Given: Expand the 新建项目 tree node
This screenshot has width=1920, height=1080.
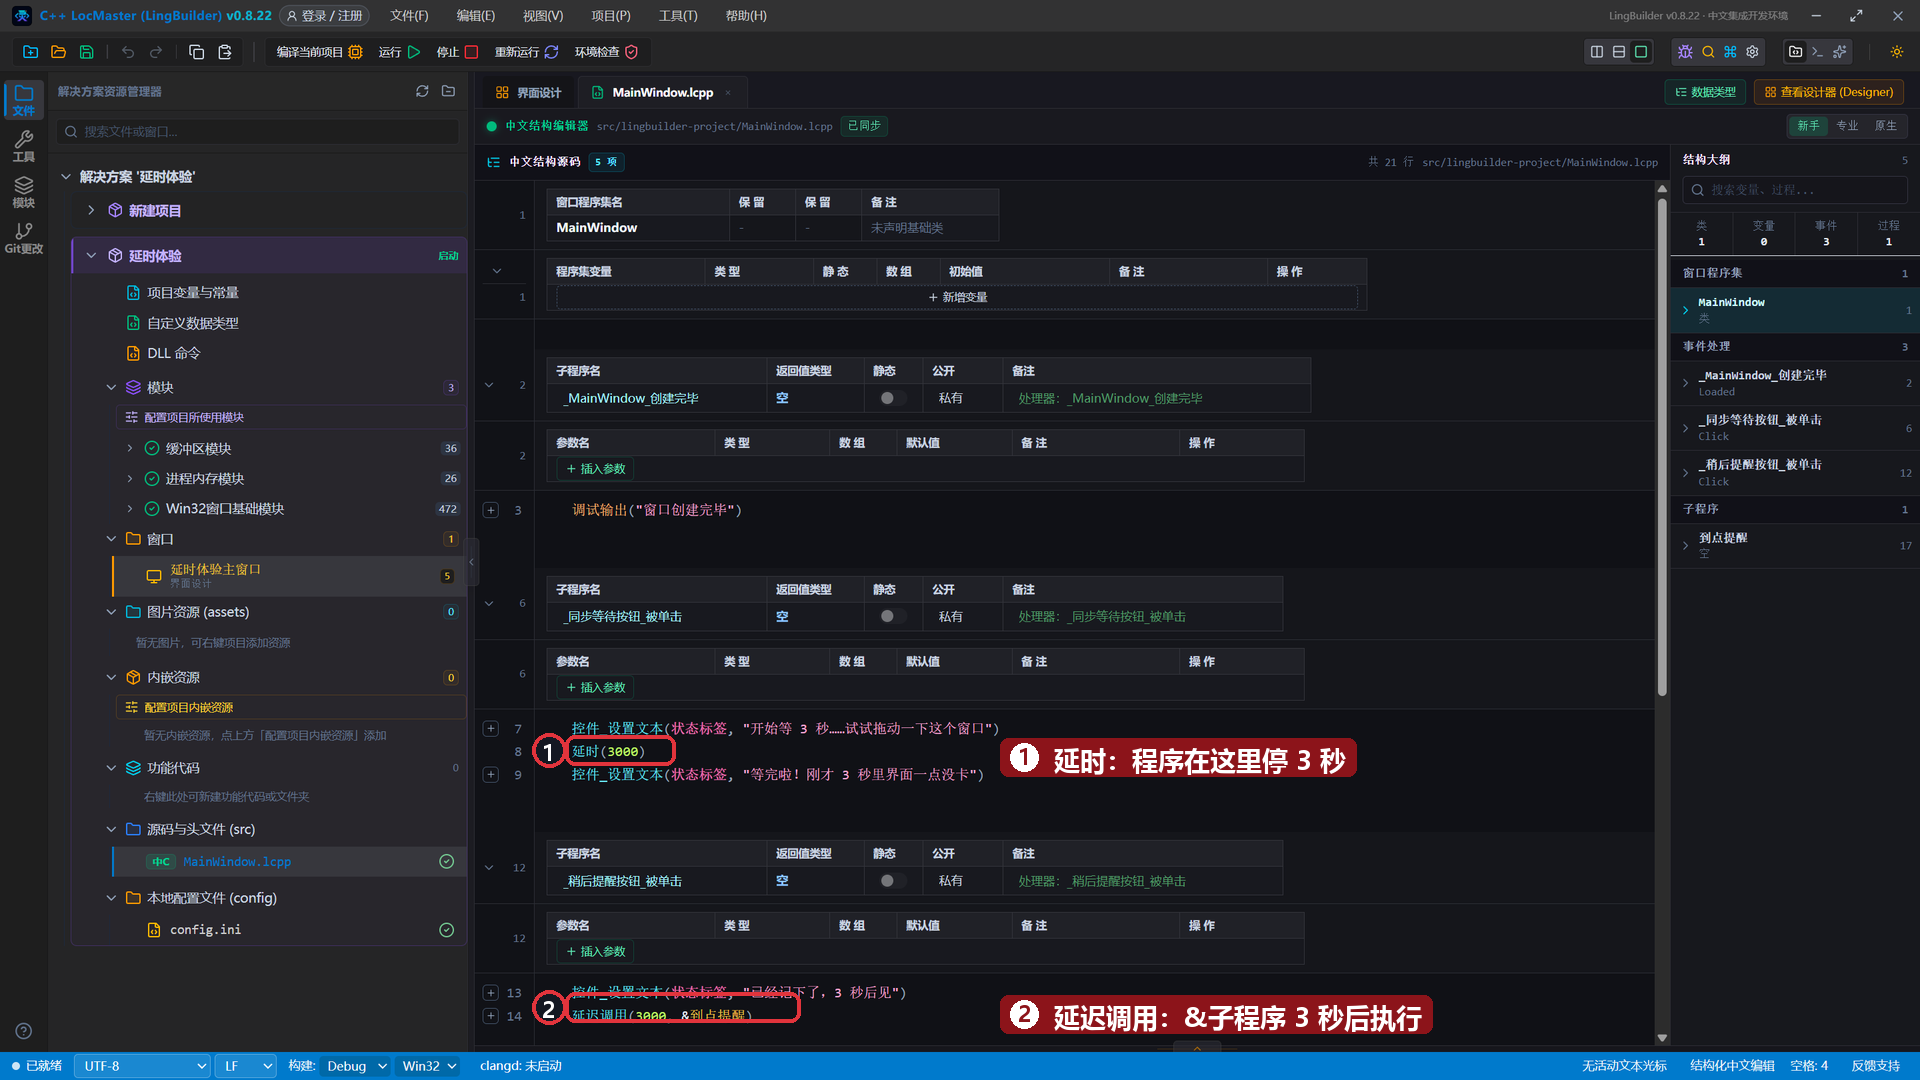Looking at the screenshot, I should (91, 210).
